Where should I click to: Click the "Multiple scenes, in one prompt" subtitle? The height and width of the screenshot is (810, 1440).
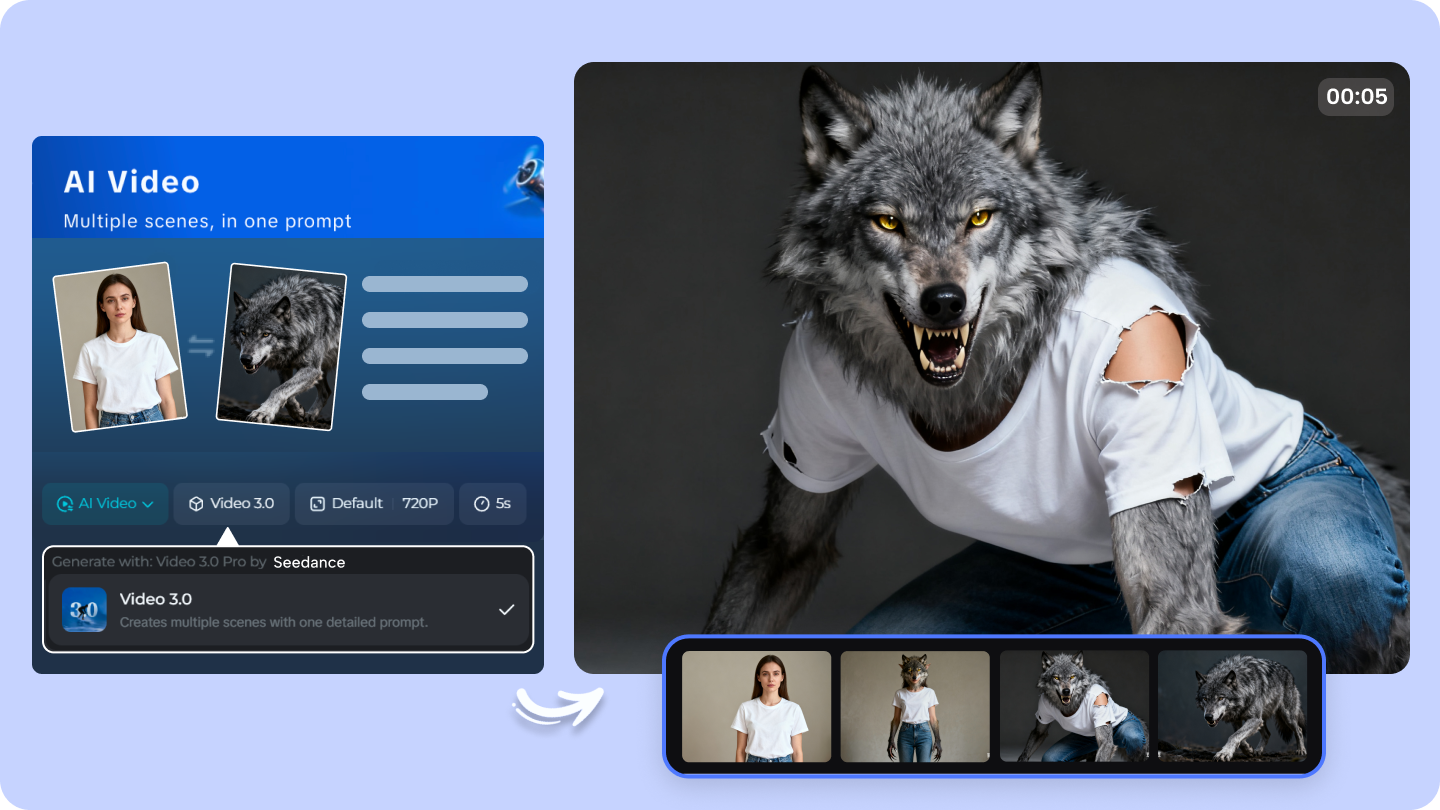click(x=208, y=221)
